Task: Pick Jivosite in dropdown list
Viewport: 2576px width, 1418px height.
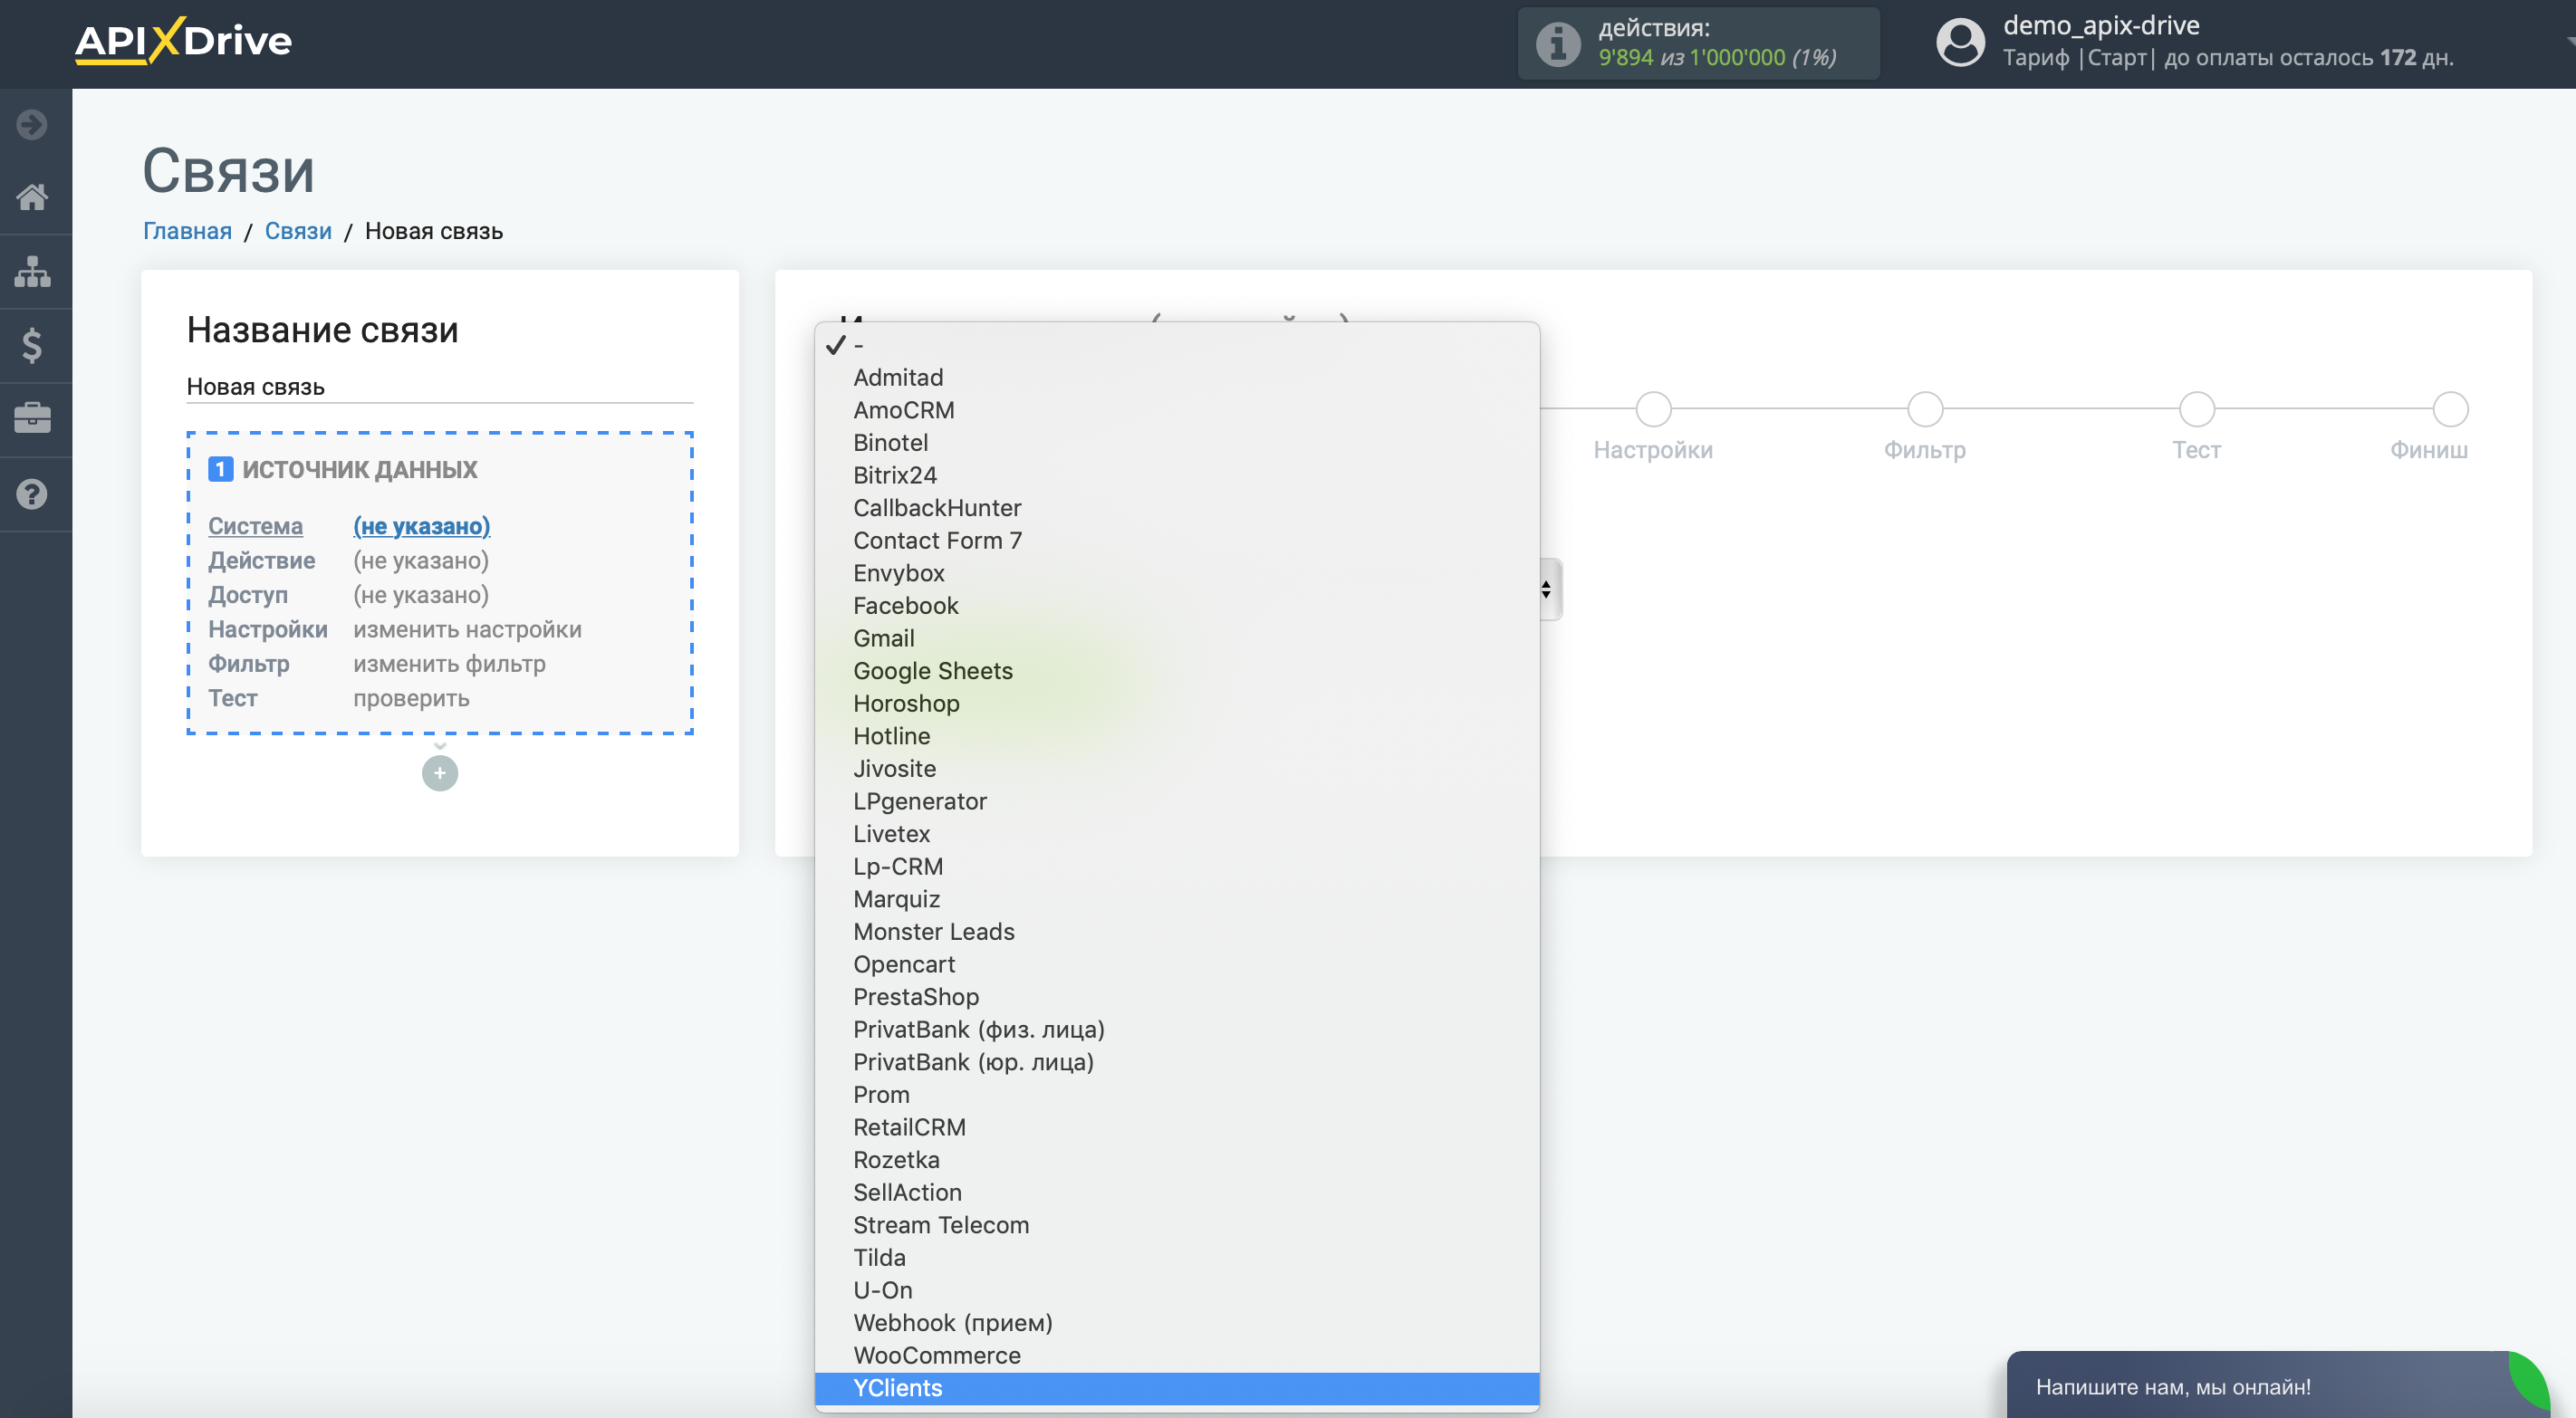Action: 1177,769
